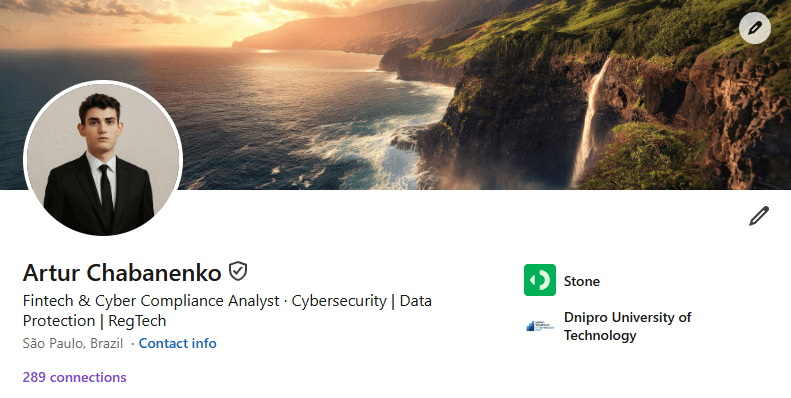Open the circular profile photo

point(103,157)
